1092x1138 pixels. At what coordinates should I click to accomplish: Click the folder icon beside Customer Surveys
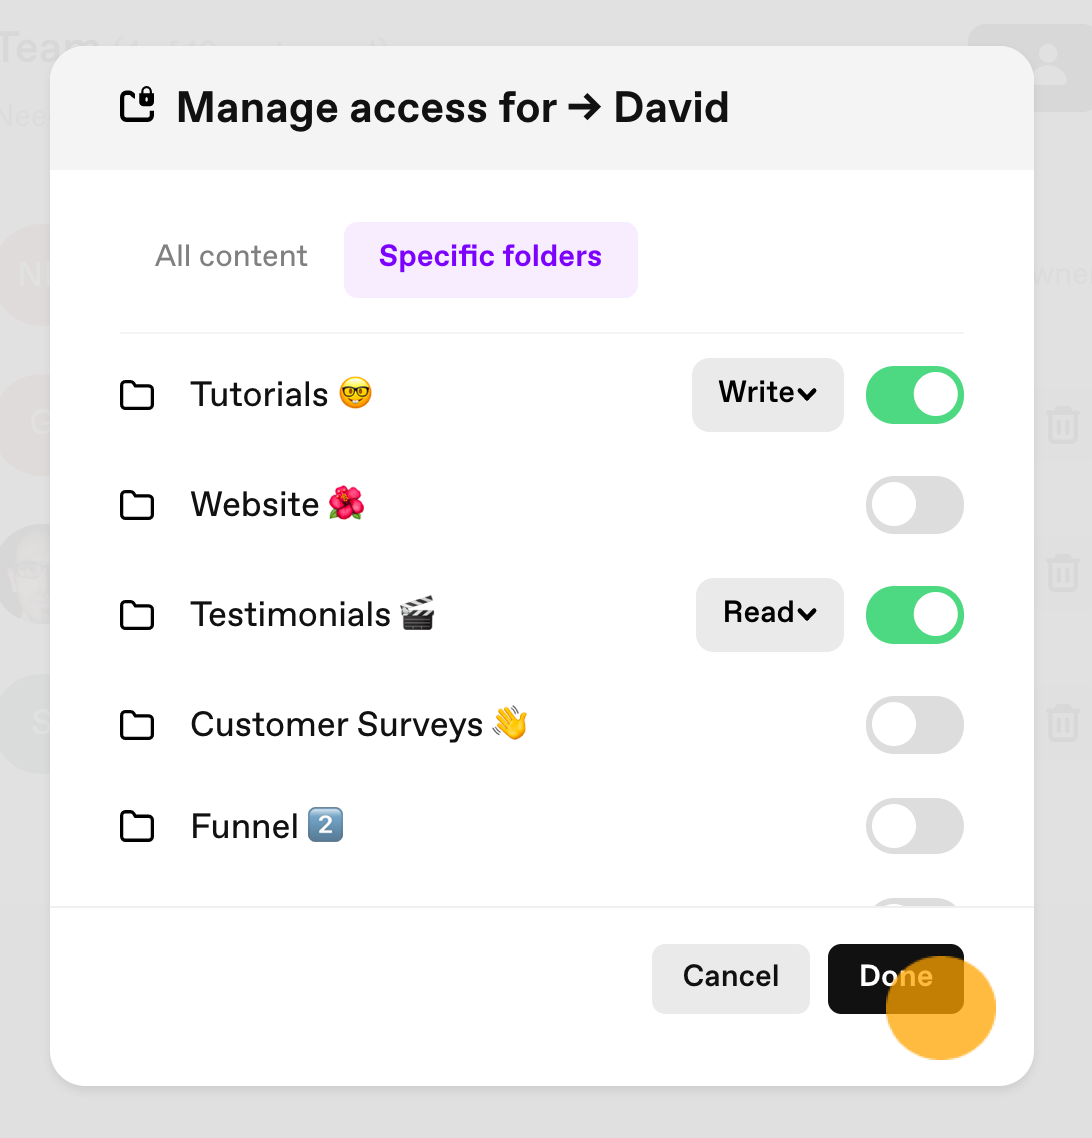pos(136,724)
